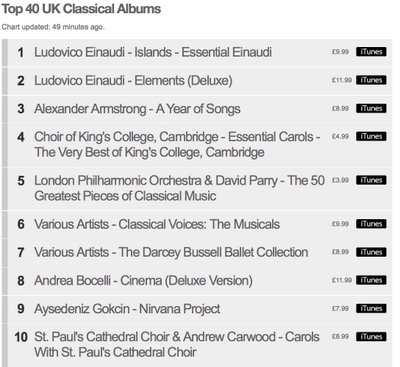Open Choir of King's College Essential Carols
The image size is (400, 367).
pyautogui.click(x=177, y=145)
